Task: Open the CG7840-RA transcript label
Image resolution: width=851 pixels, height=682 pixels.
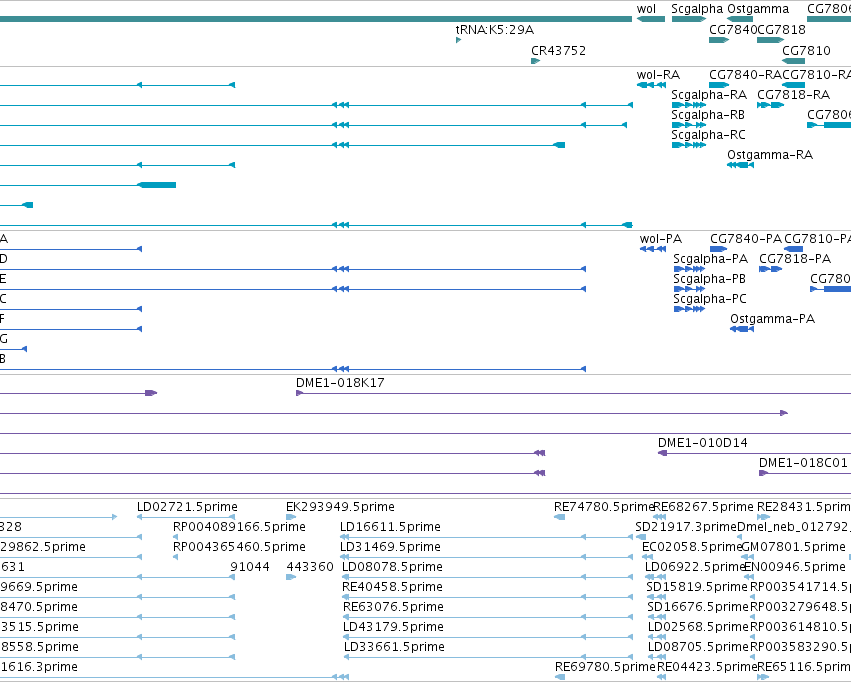Action: click(x=745, y=75)
